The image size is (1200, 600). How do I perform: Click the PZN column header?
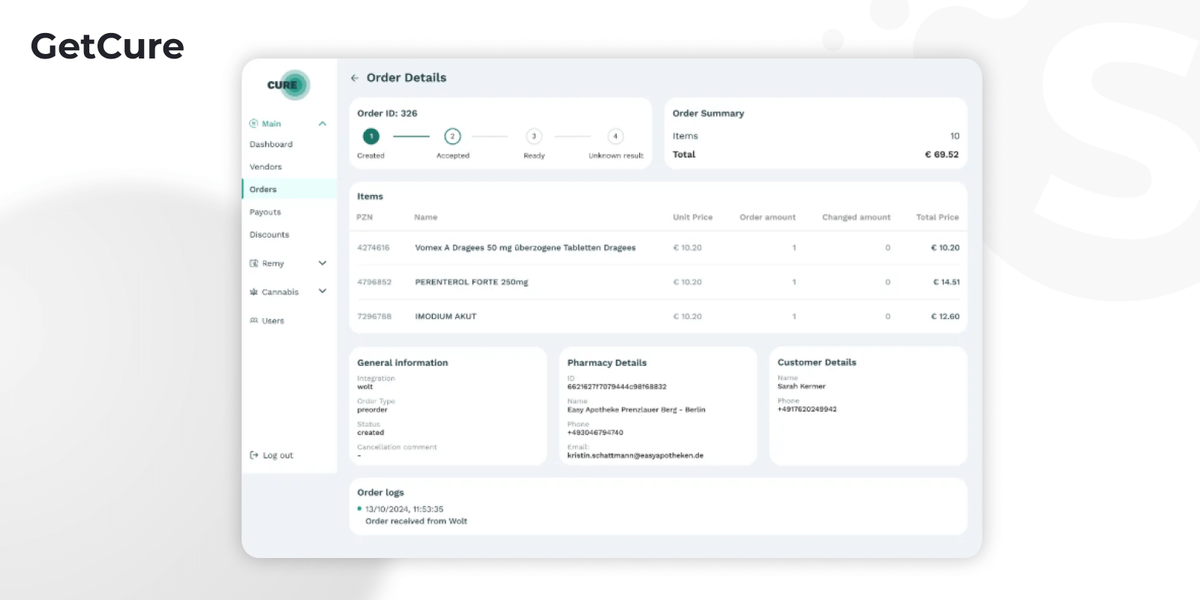tap(365, 217)
